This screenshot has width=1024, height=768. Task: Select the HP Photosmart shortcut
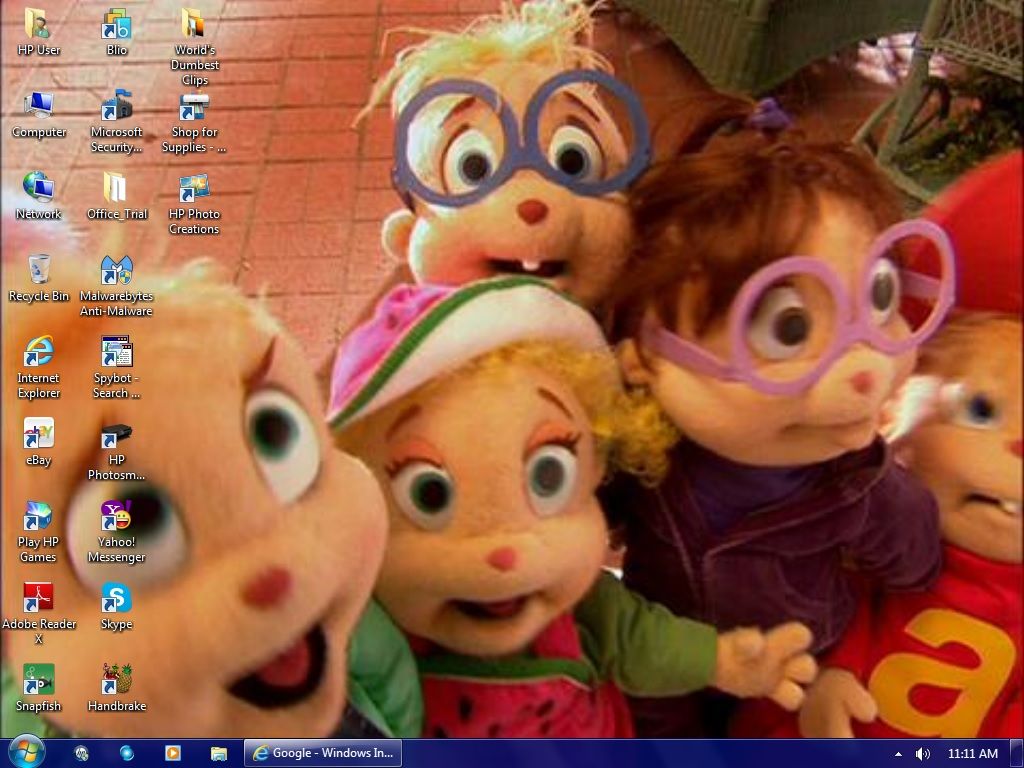coord(116,450)
